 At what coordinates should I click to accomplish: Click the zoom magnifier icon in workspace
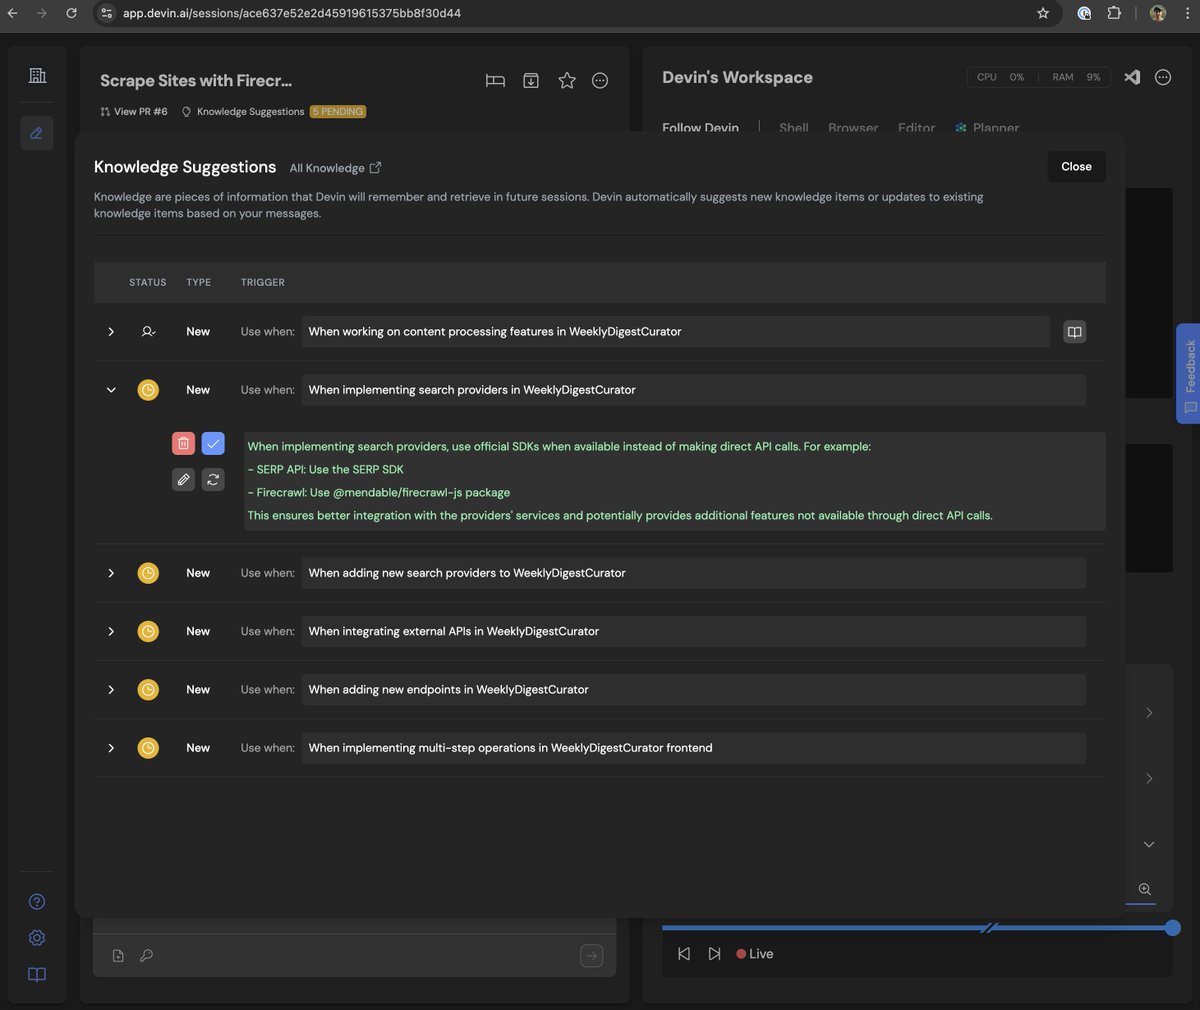[1145, 889]
